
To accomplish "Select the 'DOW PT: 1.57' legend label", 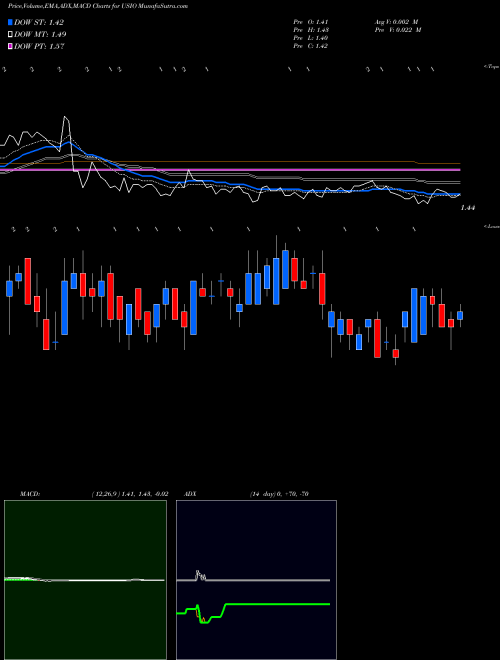I will (39, 46).
